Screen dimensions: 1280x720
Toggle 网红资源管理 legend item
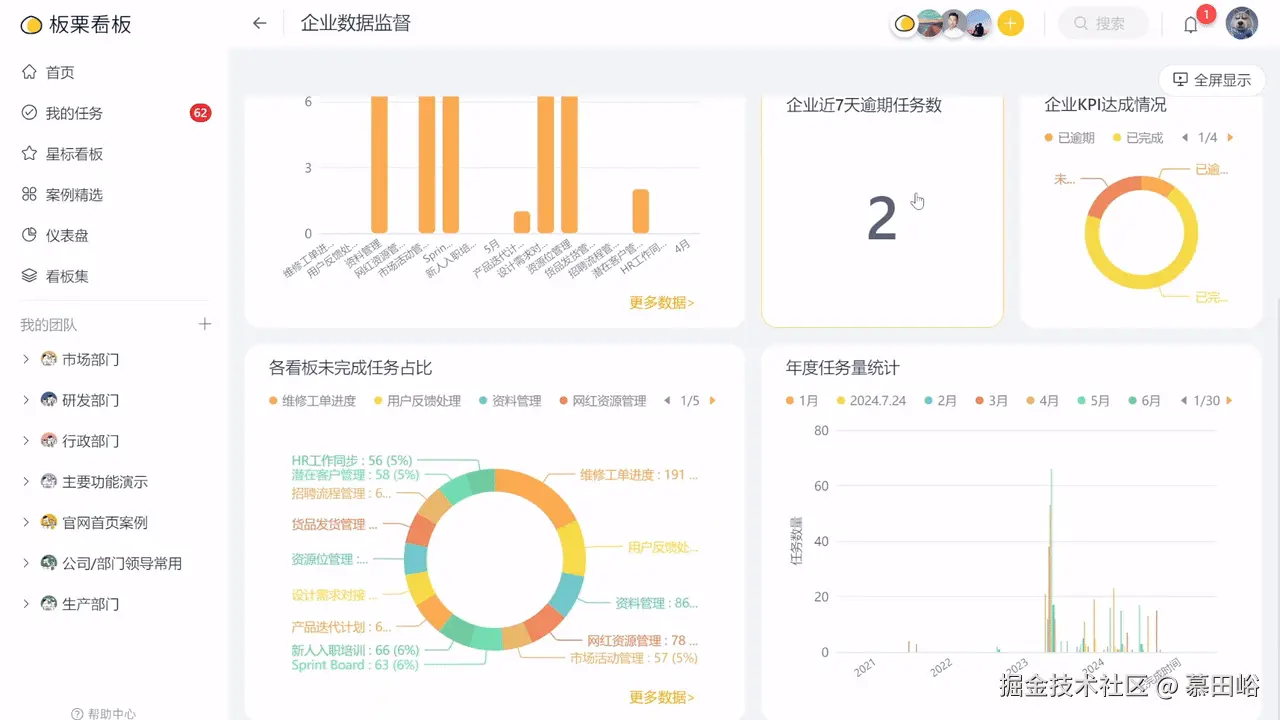click(x=603, y=401)
